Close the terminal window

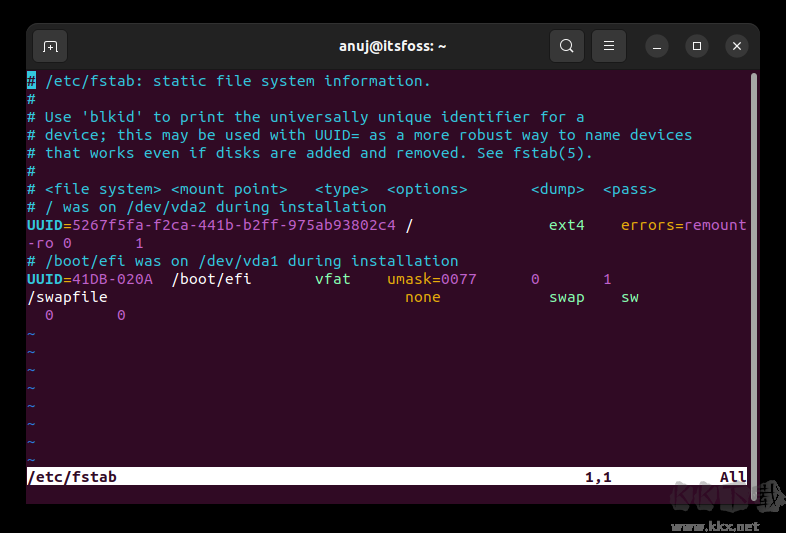click(x=737, y=46)
